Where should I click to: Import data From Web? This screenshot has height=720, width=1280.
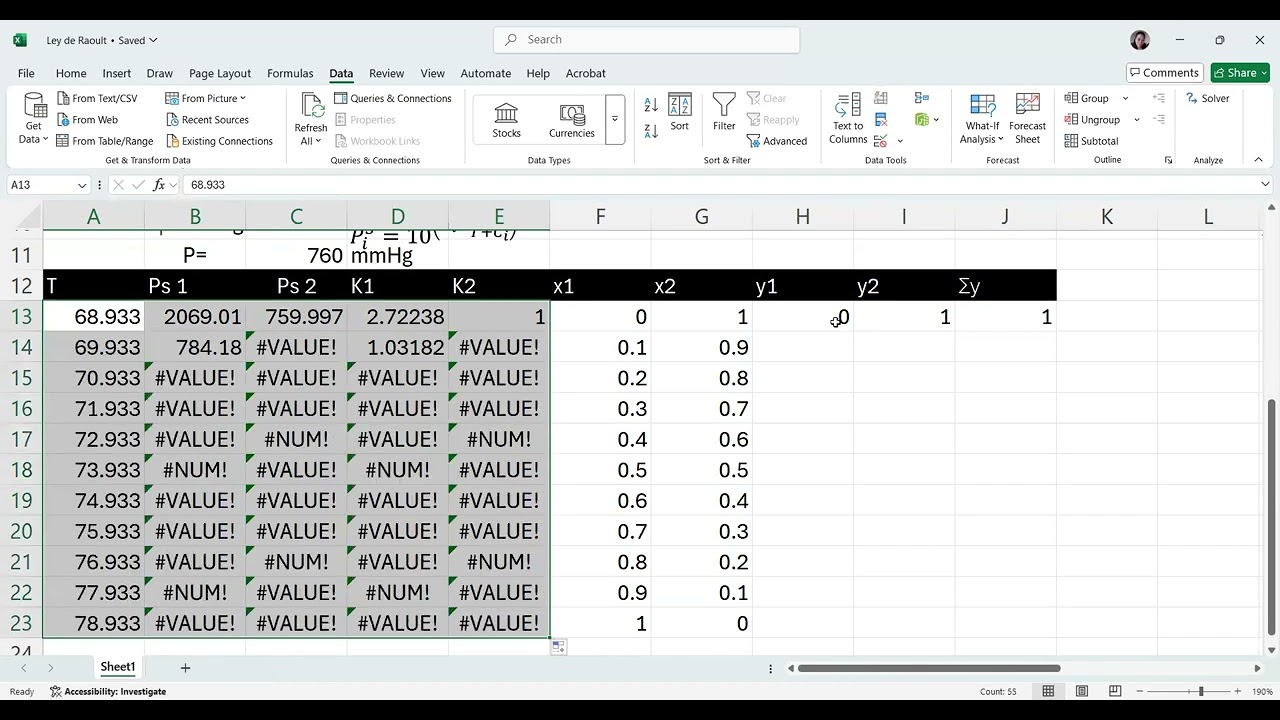pos(87,120)
